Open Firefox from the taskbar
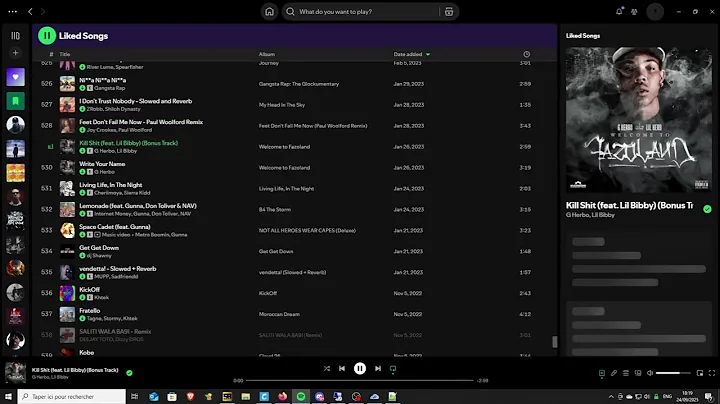 [282, 396]
